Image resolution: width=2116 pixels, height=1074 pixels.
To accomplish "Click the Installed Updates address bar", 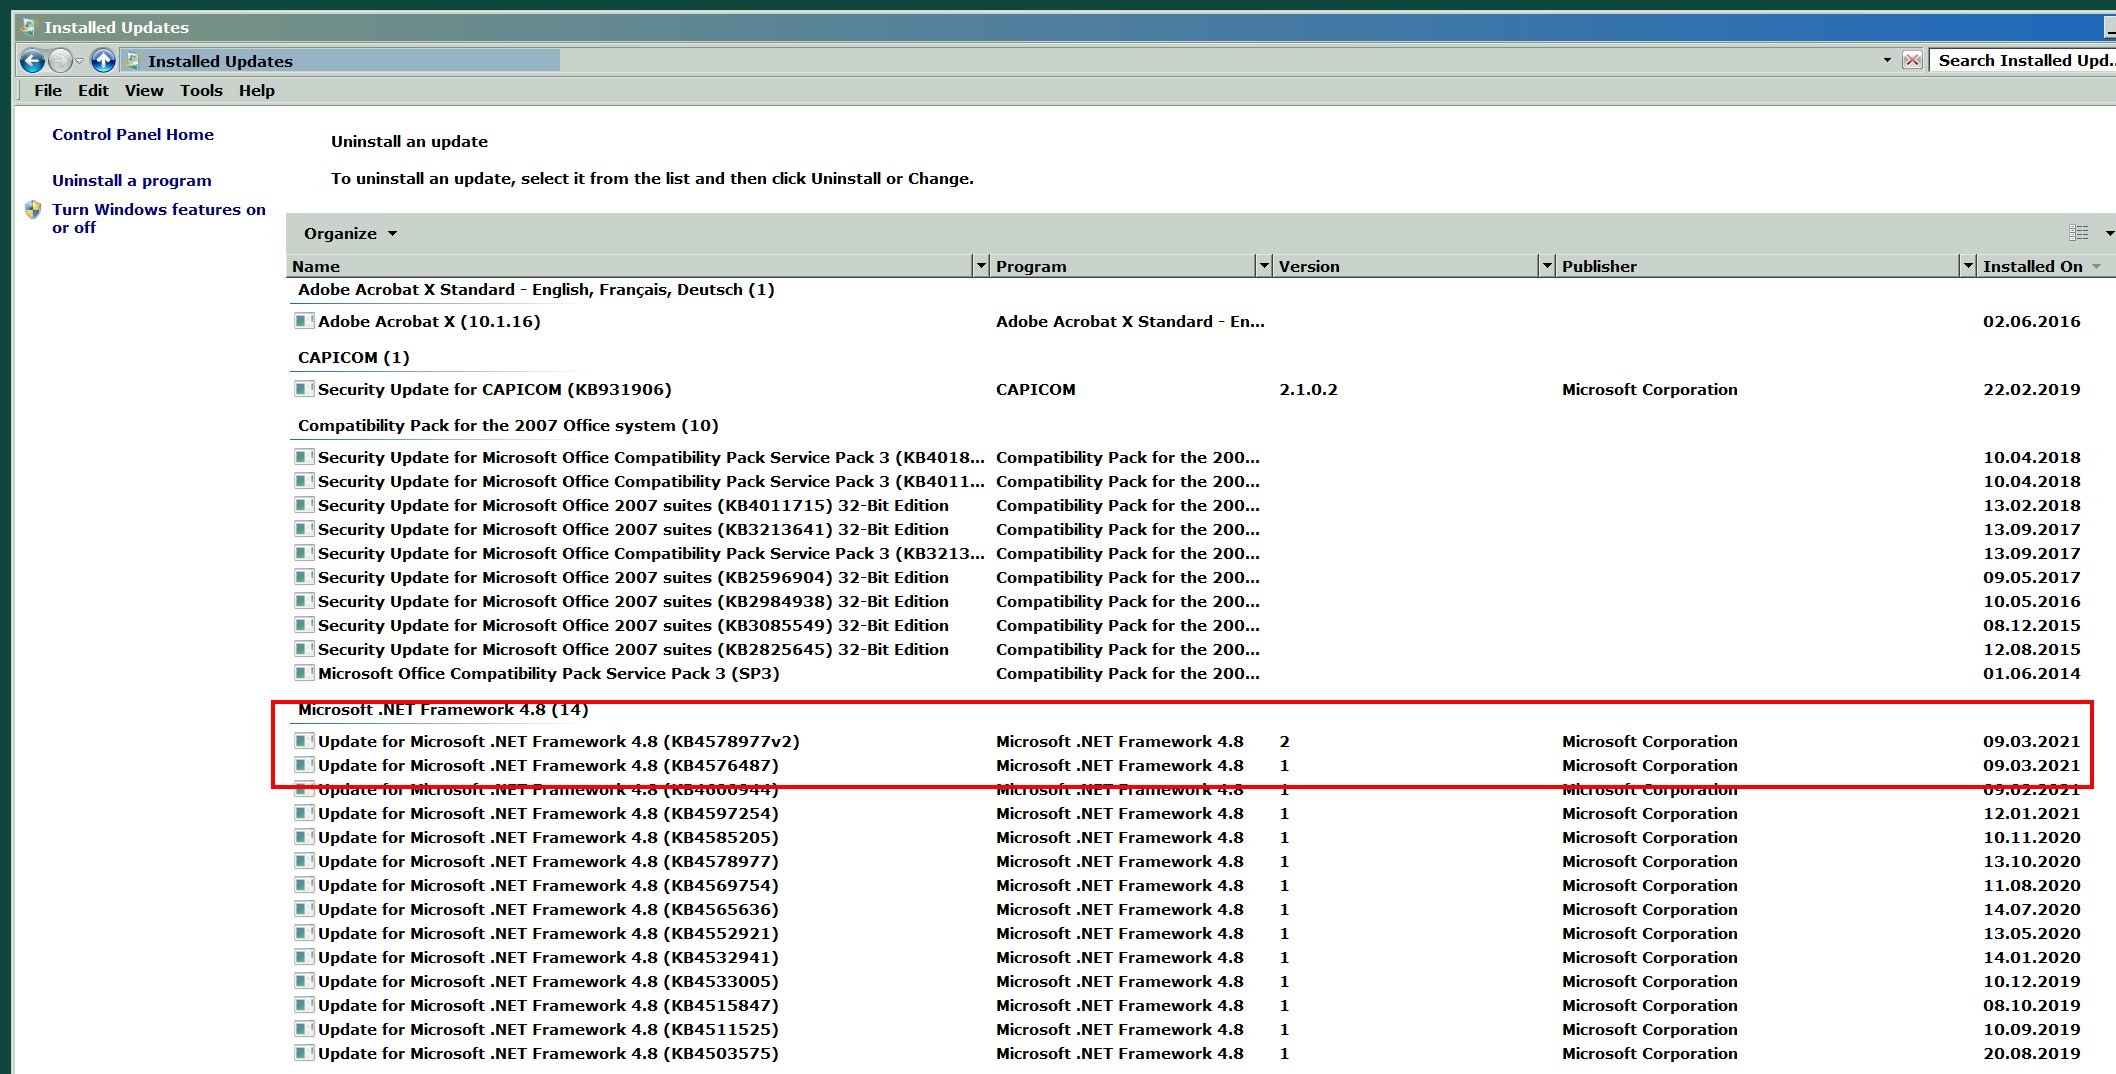I will (x=1000, y=61).
